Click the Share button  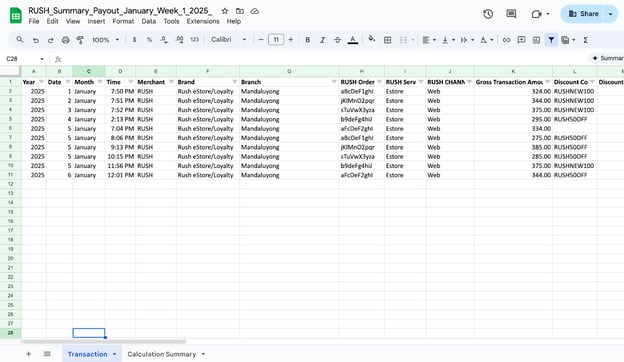pos(583,14)
